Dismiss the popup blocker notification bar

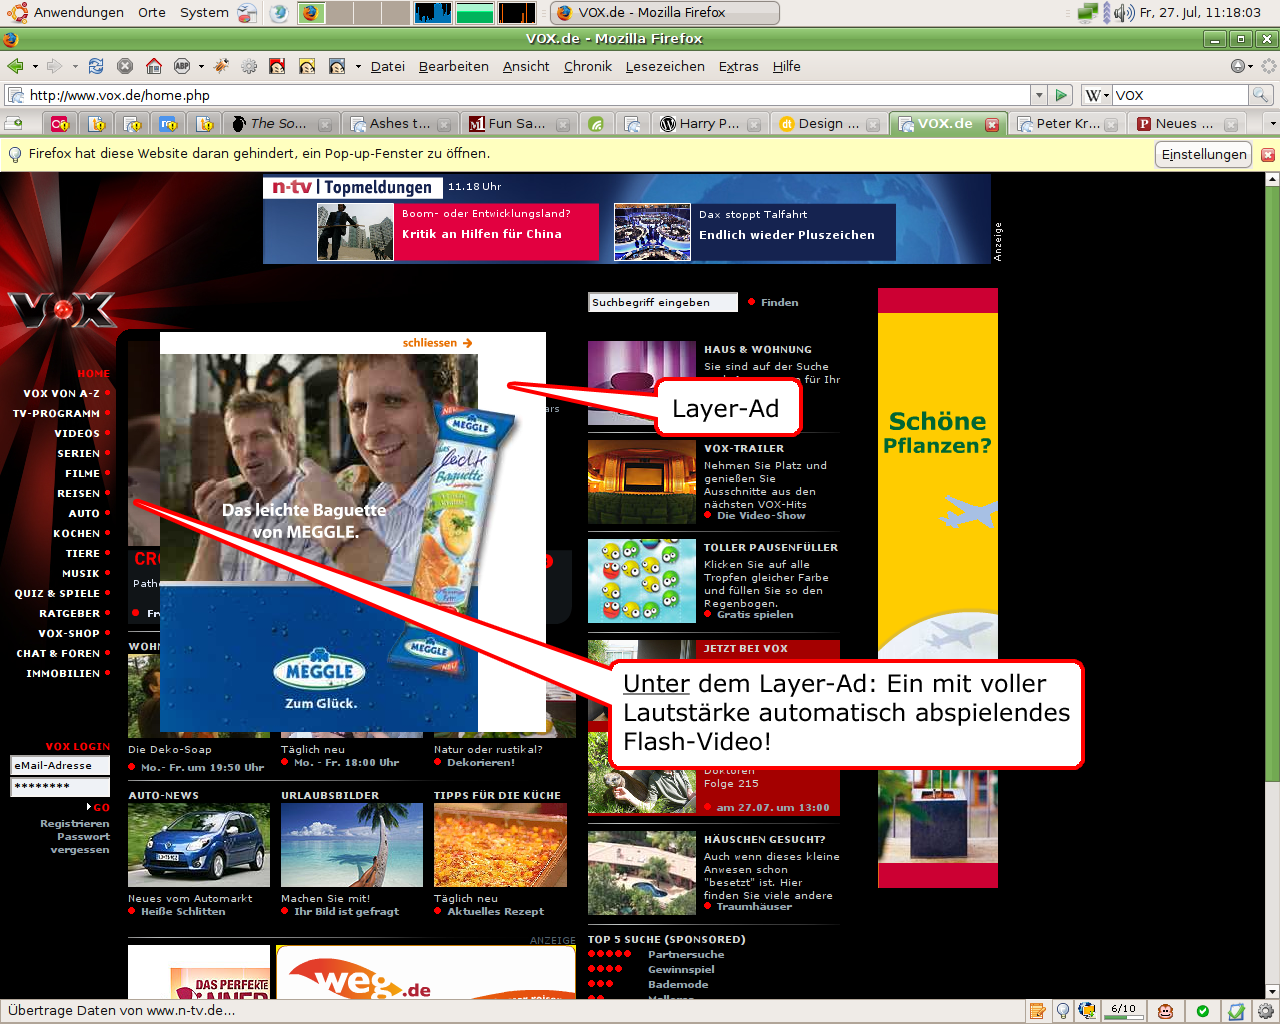(1268, 154)
